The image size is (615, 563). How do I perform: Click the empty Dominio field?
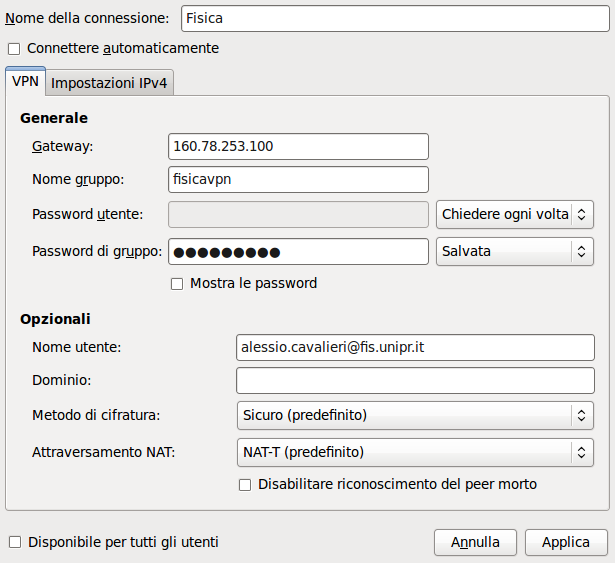(414, 380)
